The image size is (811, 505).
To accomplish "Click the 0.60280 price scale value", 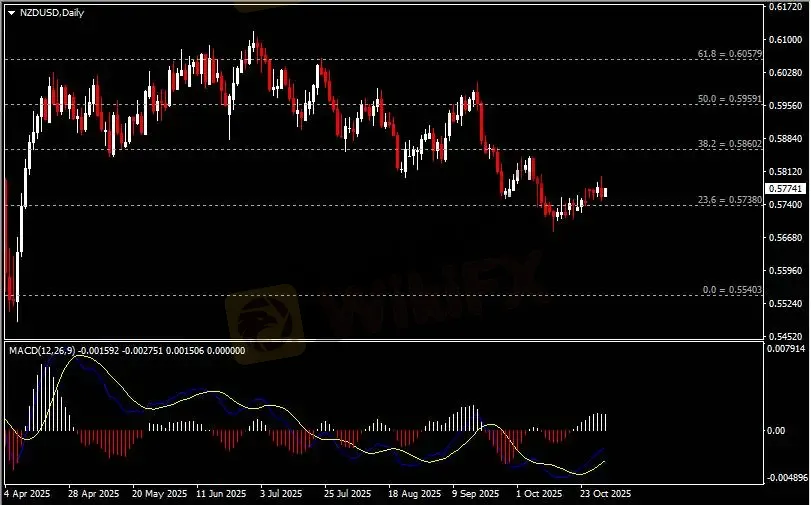I will point(786,73).
